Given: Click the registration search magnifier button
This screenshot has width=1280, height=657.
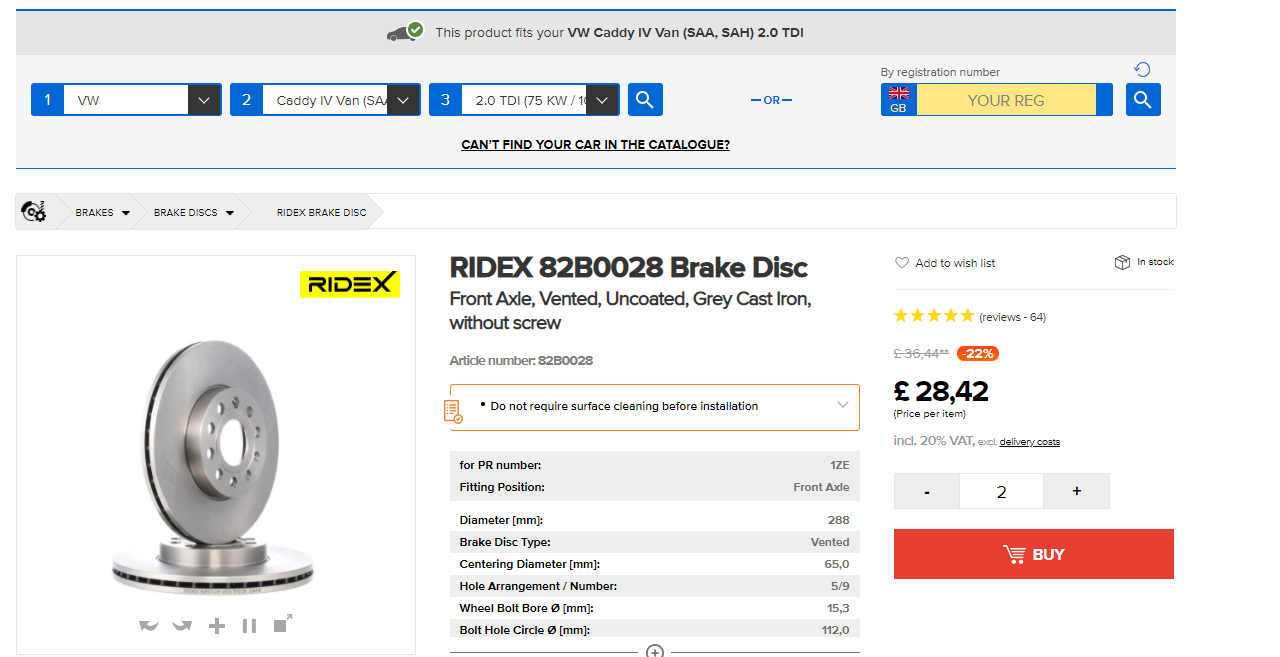Looking at the screenshot, I should [x=1143, y=100].
